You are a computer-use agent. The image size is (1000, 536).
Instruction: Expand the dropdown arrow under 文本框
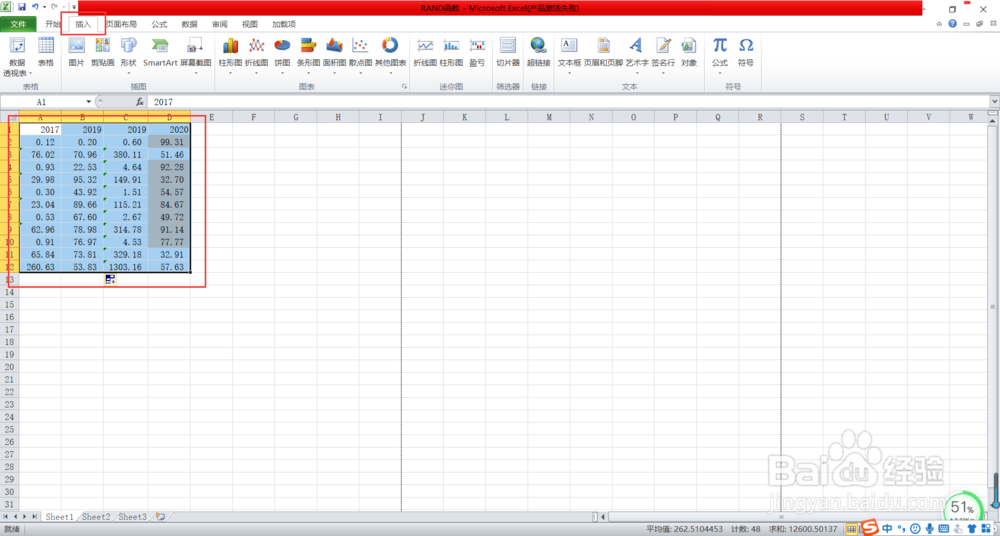point(569,73)
